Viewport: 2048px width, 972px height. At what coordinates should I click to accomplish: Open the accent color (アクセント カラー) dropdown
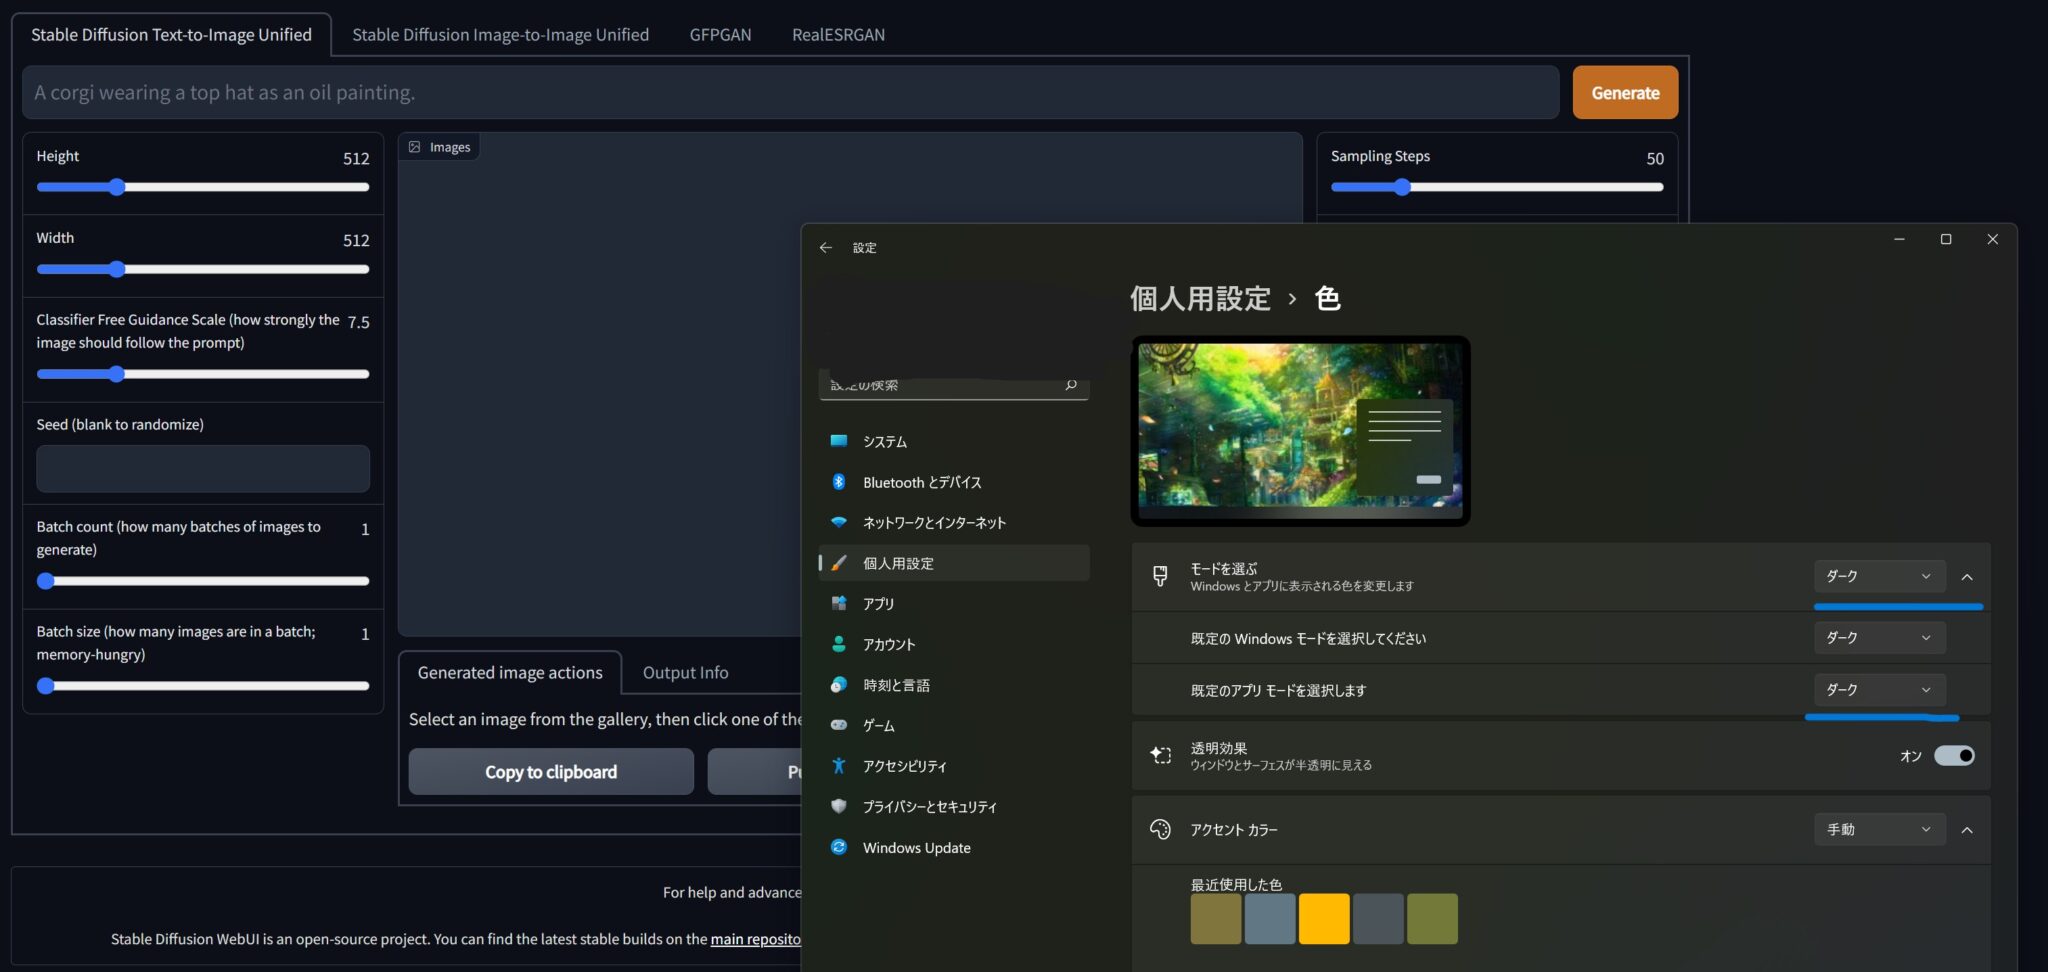coord(1878,830)
